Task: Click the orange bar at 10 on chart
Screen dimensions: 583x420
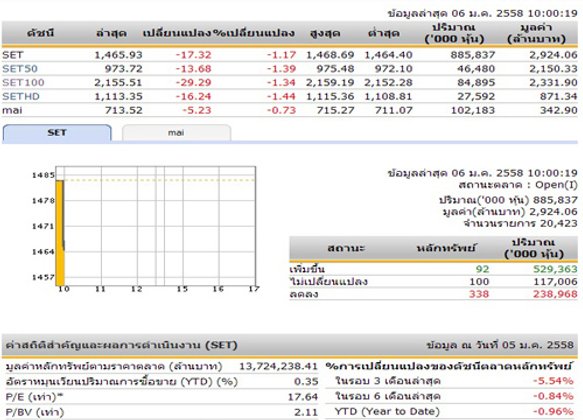Action: point(60,233)
